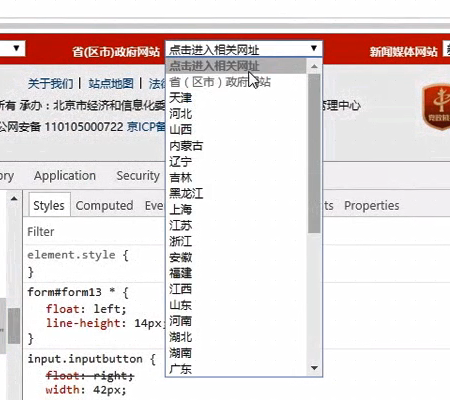Open the 站点地图 link
Image resolution: width=450 pixels, height=400 pixels.
point(111,83)
